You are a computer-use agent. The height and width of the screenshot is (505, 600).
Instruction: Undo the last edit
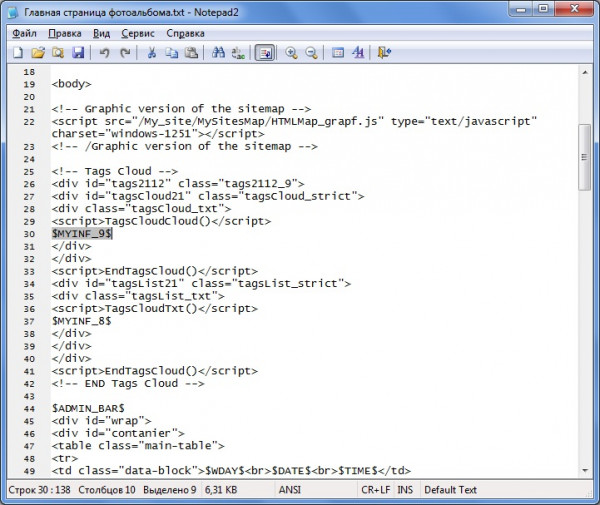pos(104,52)
